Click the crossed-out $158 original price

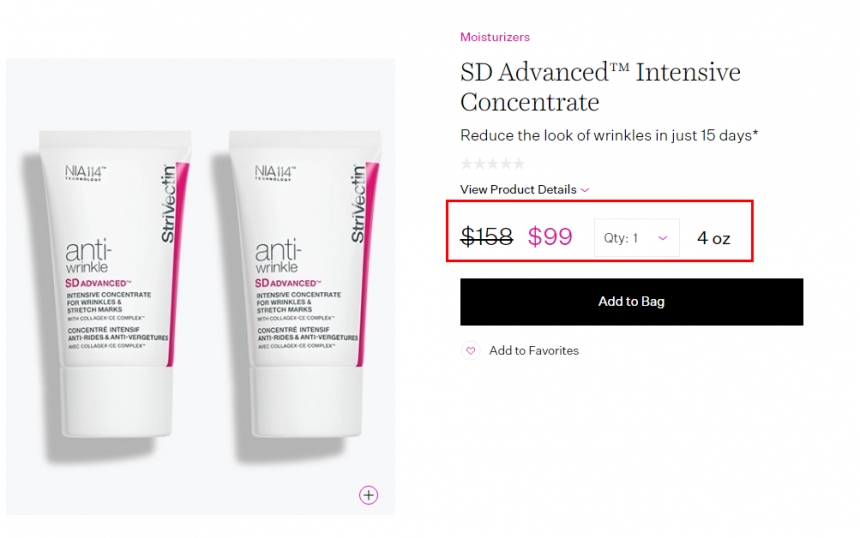point(486,236)
